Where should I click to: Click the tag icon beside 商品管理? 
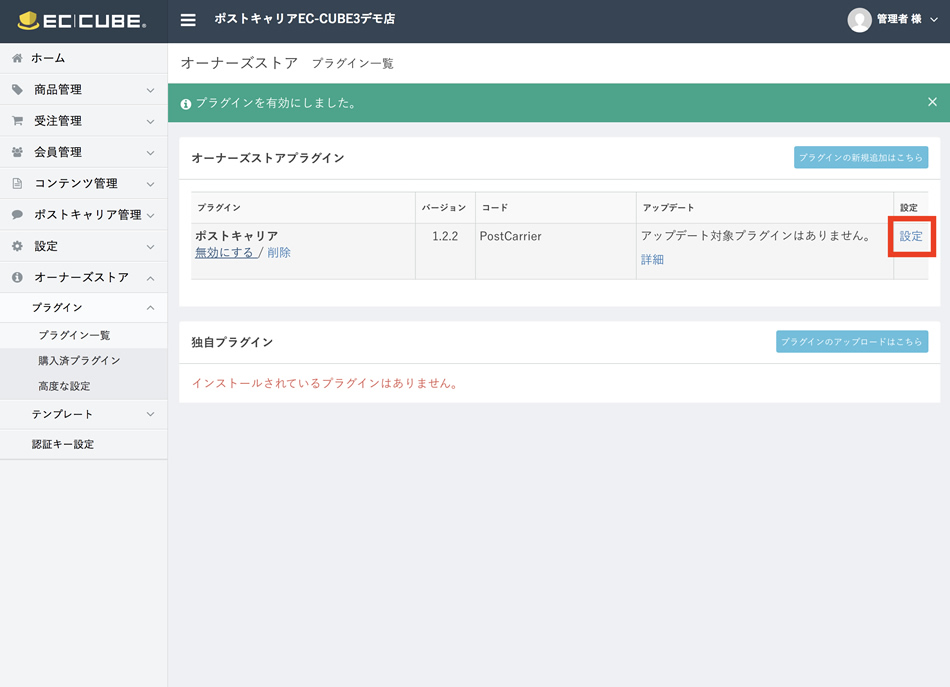(17, 90)
